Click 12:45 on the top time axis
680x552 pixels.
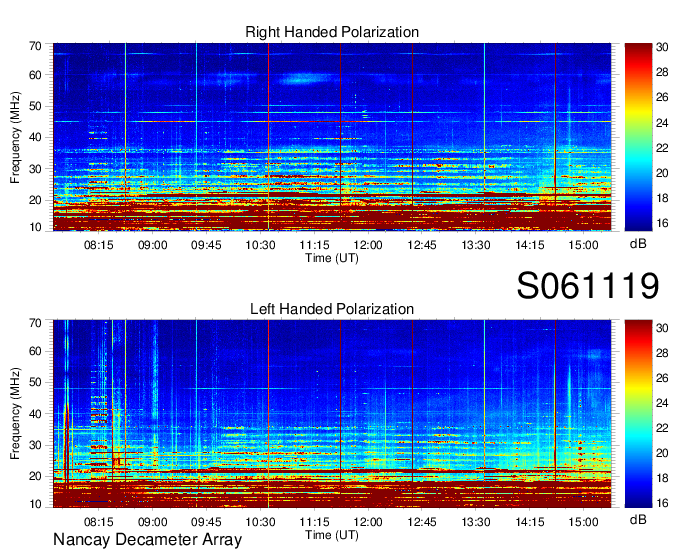tap(422, 245)
